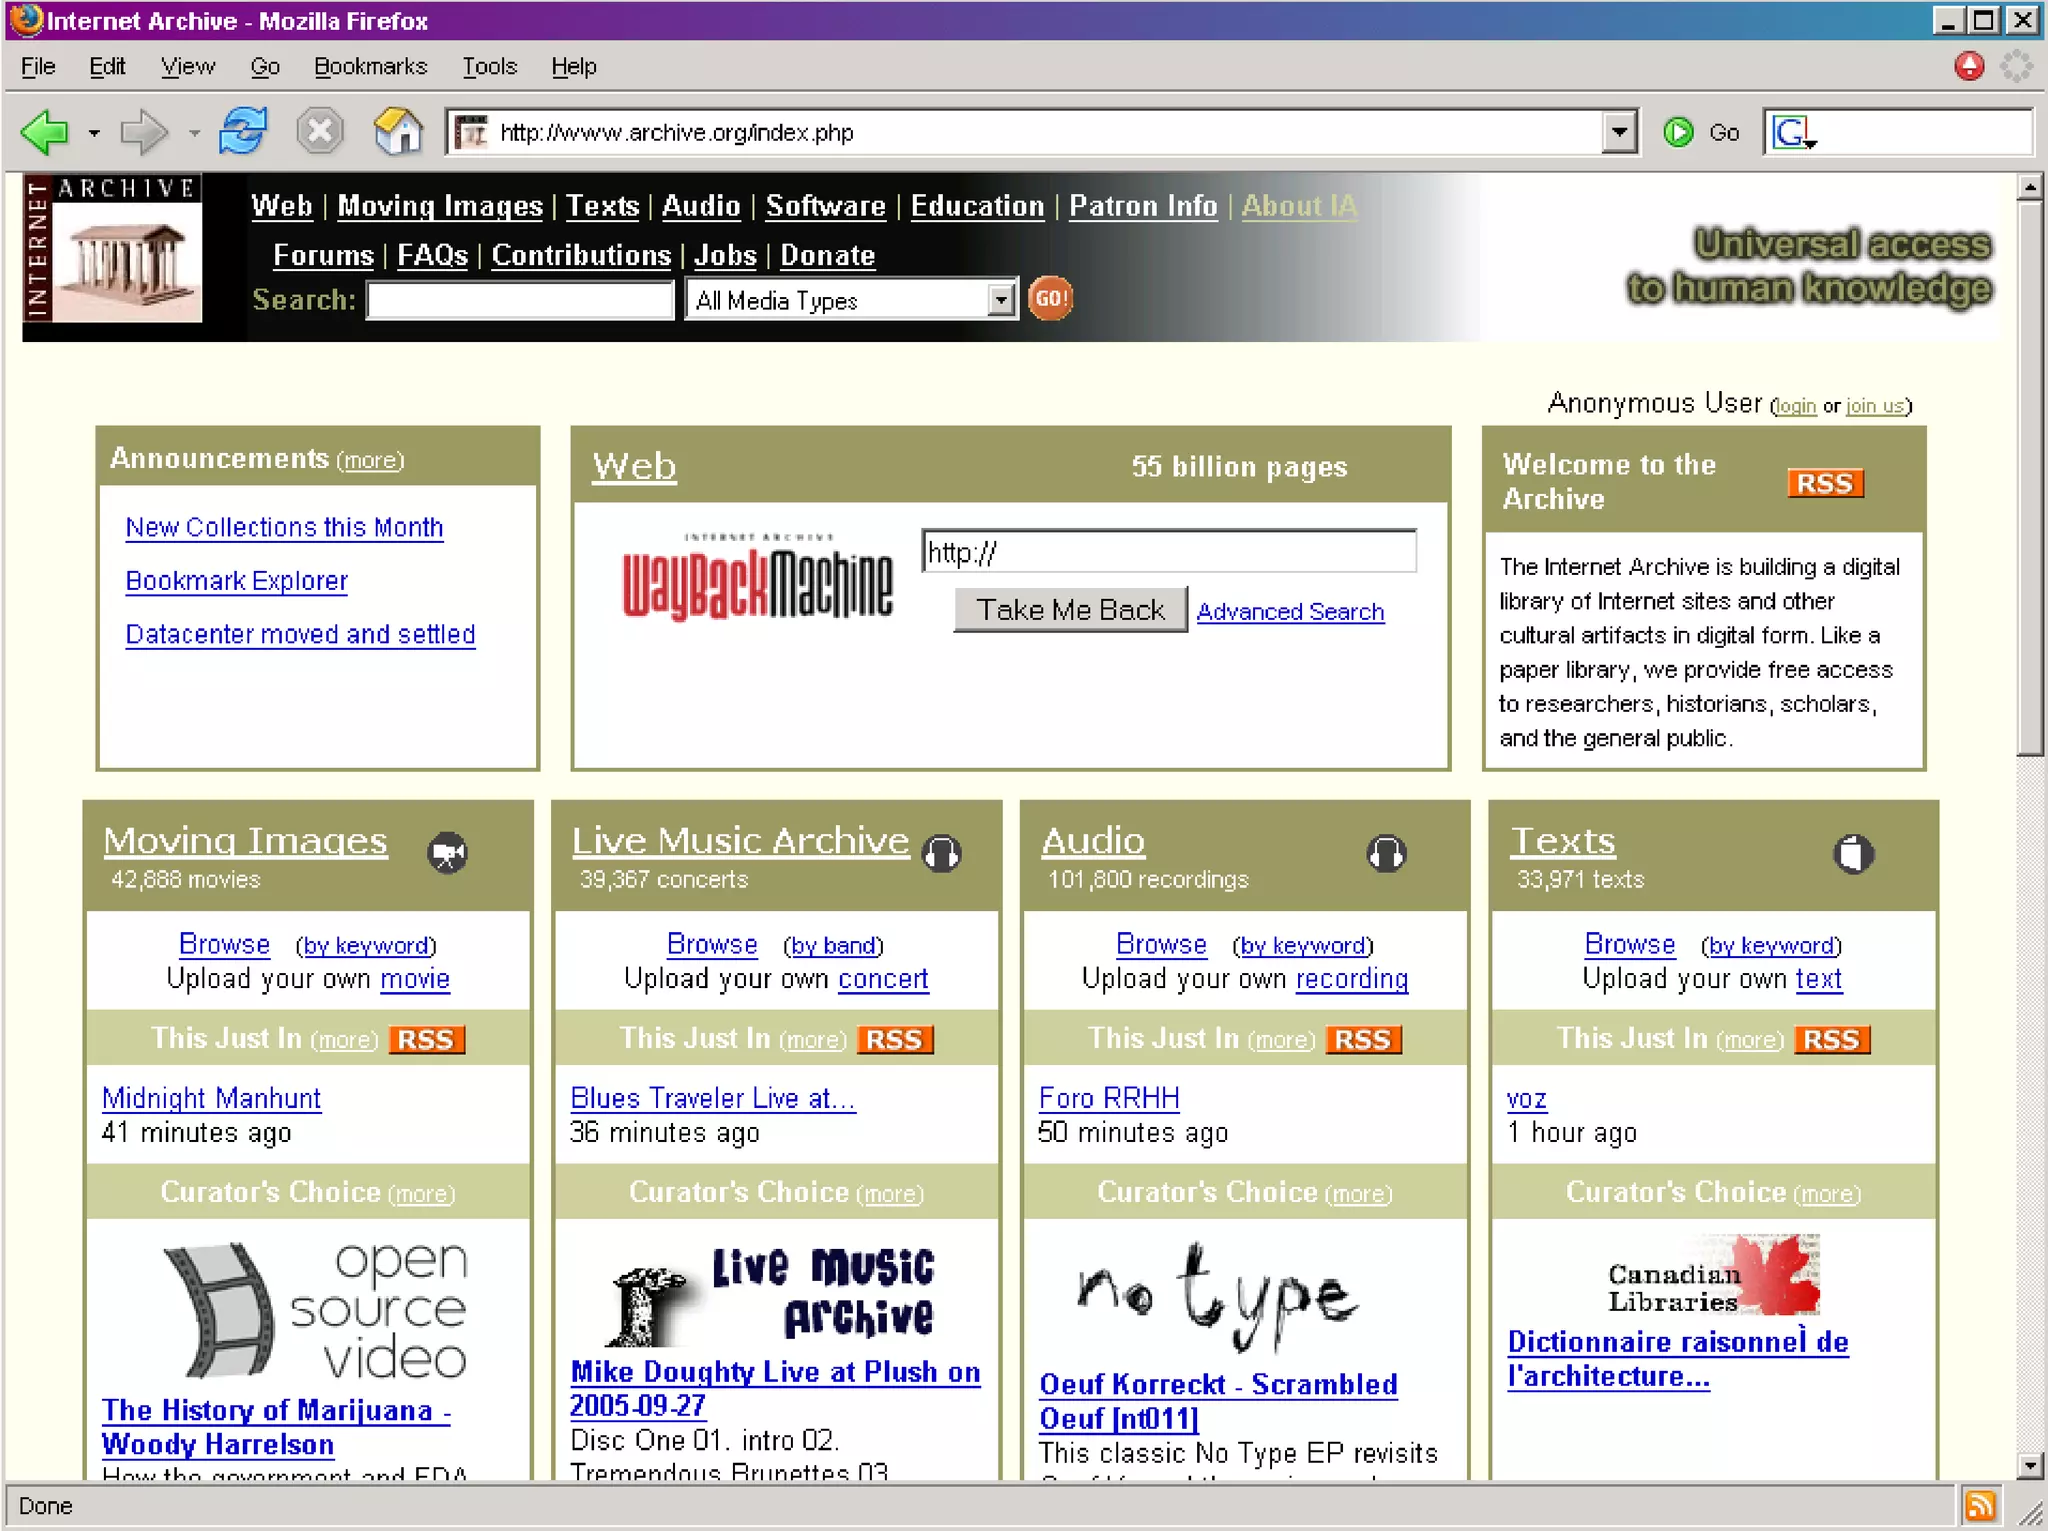Click the Texts section book icon

click(x=1853, y=853)
